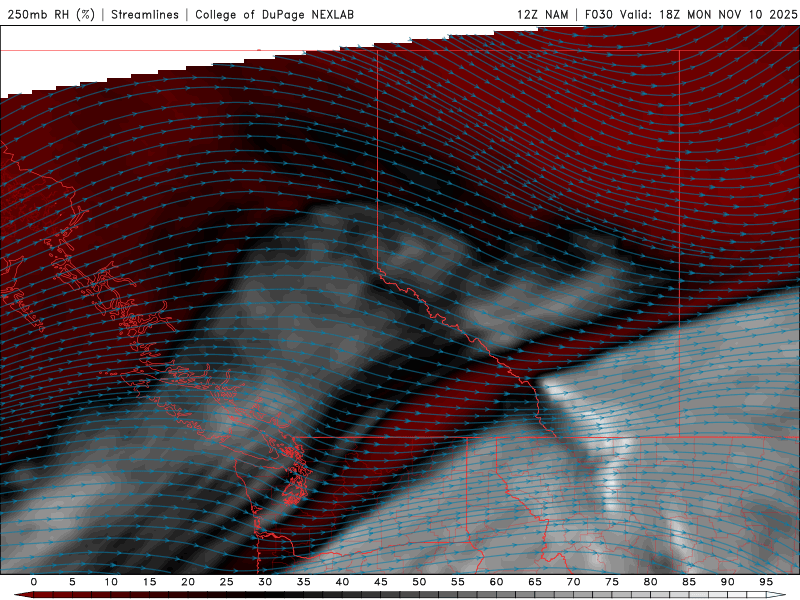The height and width of the screenshot is (600, 800).
Task: Click the 0 value on the colorbar scale
Action: pyautogui.click(x=34, y=582)
